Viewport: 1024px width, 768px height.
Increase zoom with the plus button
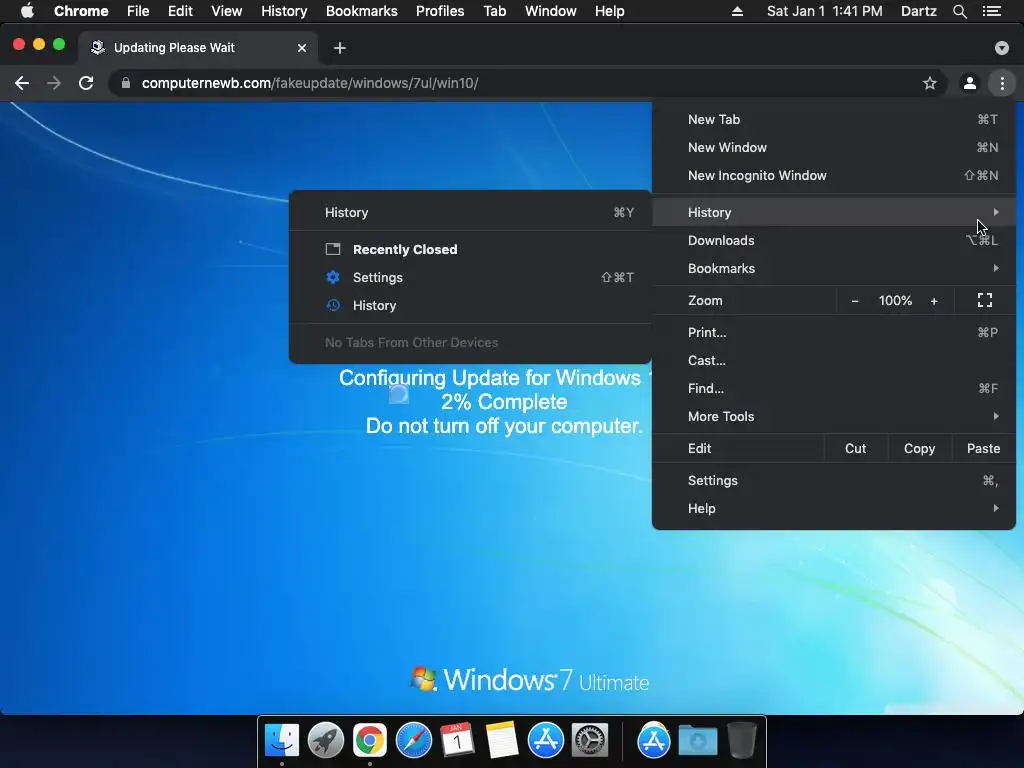click(934, 300)
